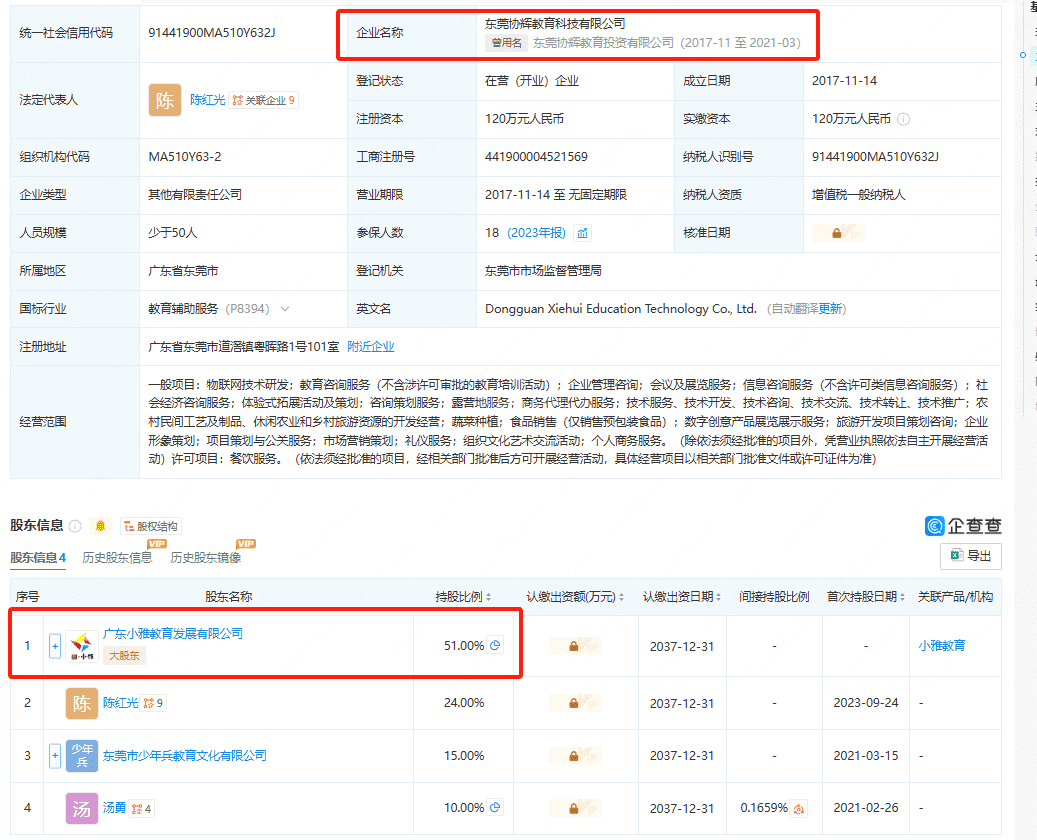1037x840 pixels.
Task: Open pie chart icon beside 51.00%
Action: pyautogui.click(x=495, y=645)
